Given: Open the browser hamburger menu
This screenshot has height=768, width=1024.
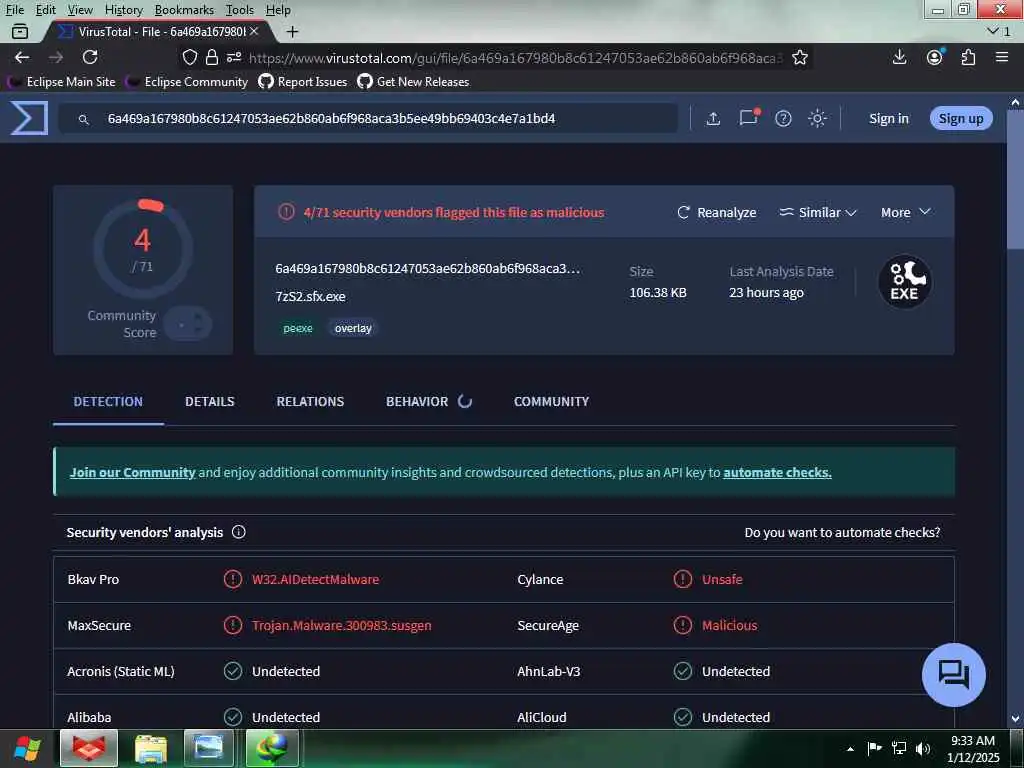Looking at the screenshot, I should [x=1002, y=57].
